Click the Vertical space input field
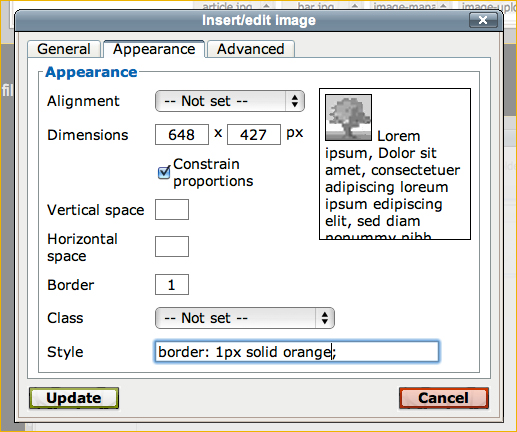The height and width of the screenshot is (432, 517). click(172, 210)
